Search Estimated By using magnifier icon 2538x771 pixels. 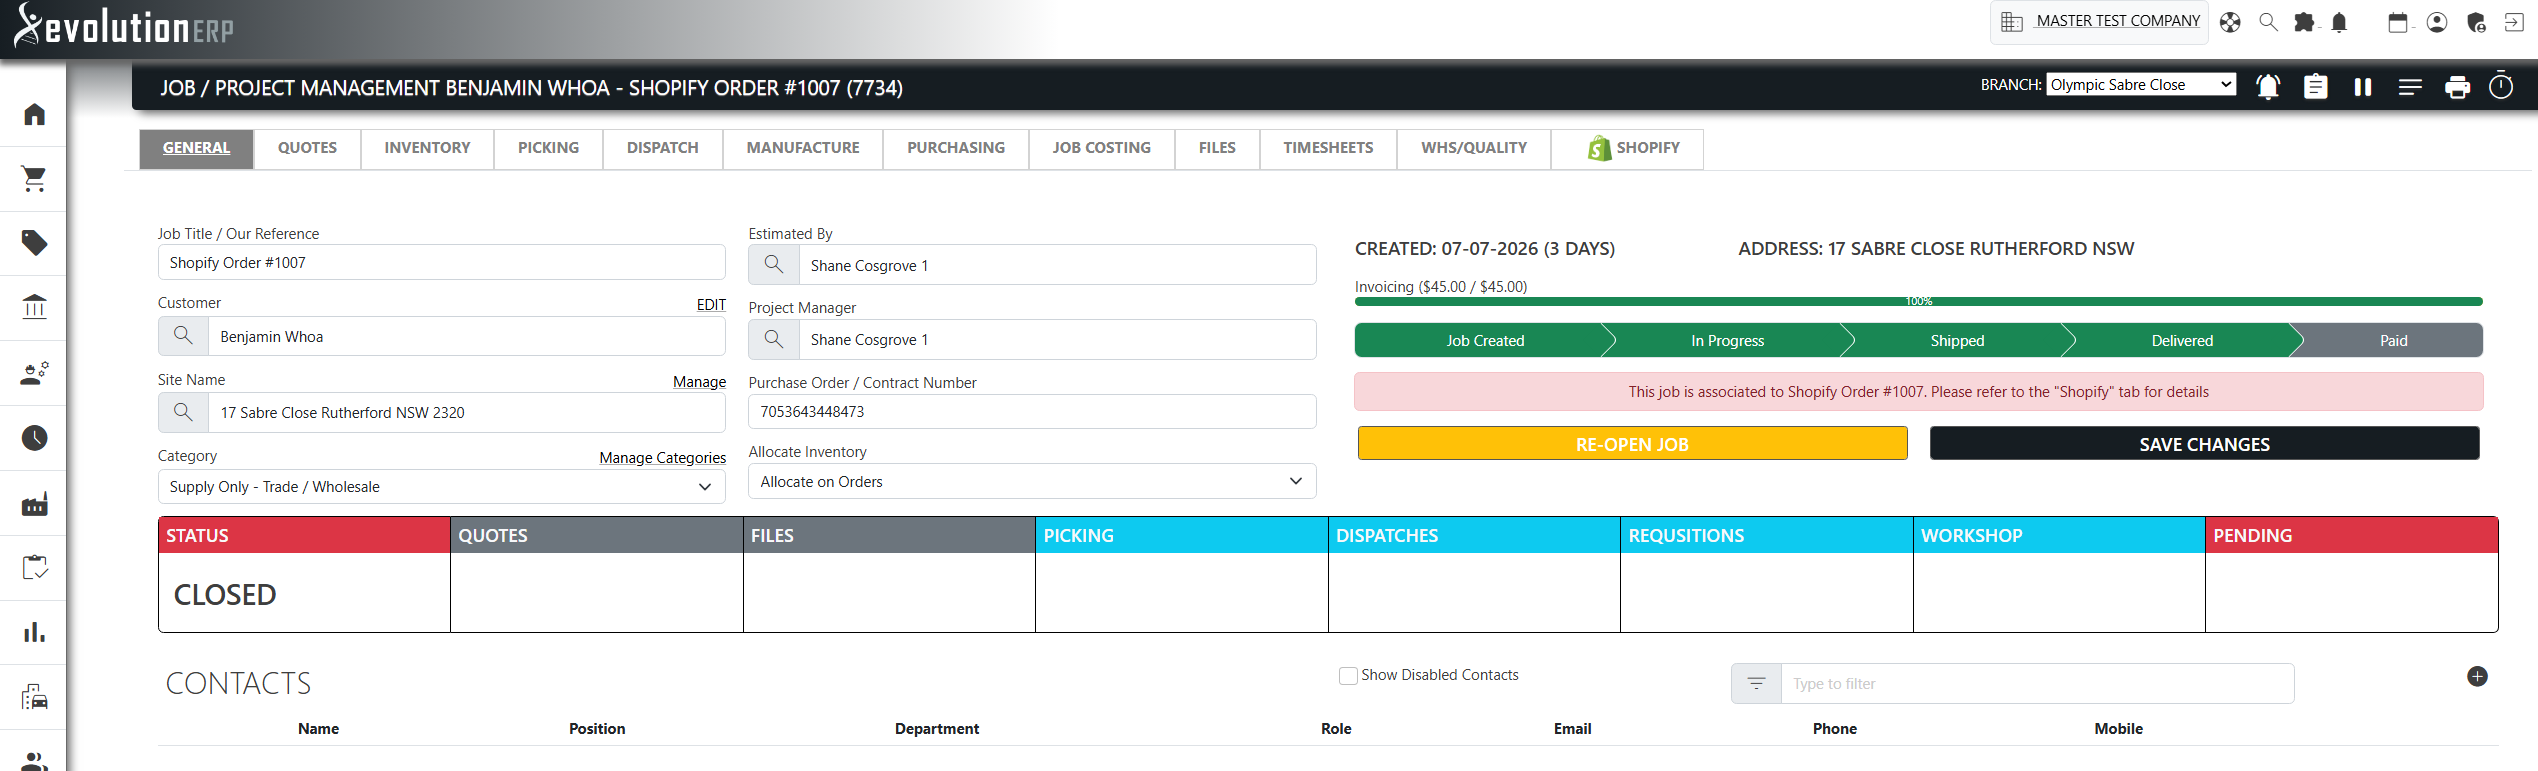pos(774,265)
